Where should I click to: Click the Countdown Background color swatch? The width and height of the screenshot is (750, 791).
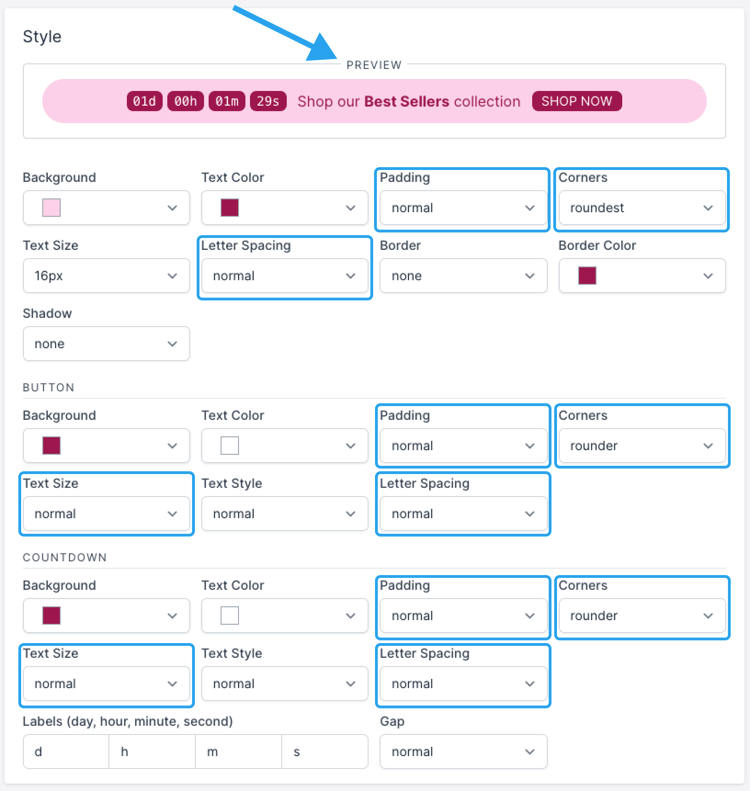tap(51, 616)
